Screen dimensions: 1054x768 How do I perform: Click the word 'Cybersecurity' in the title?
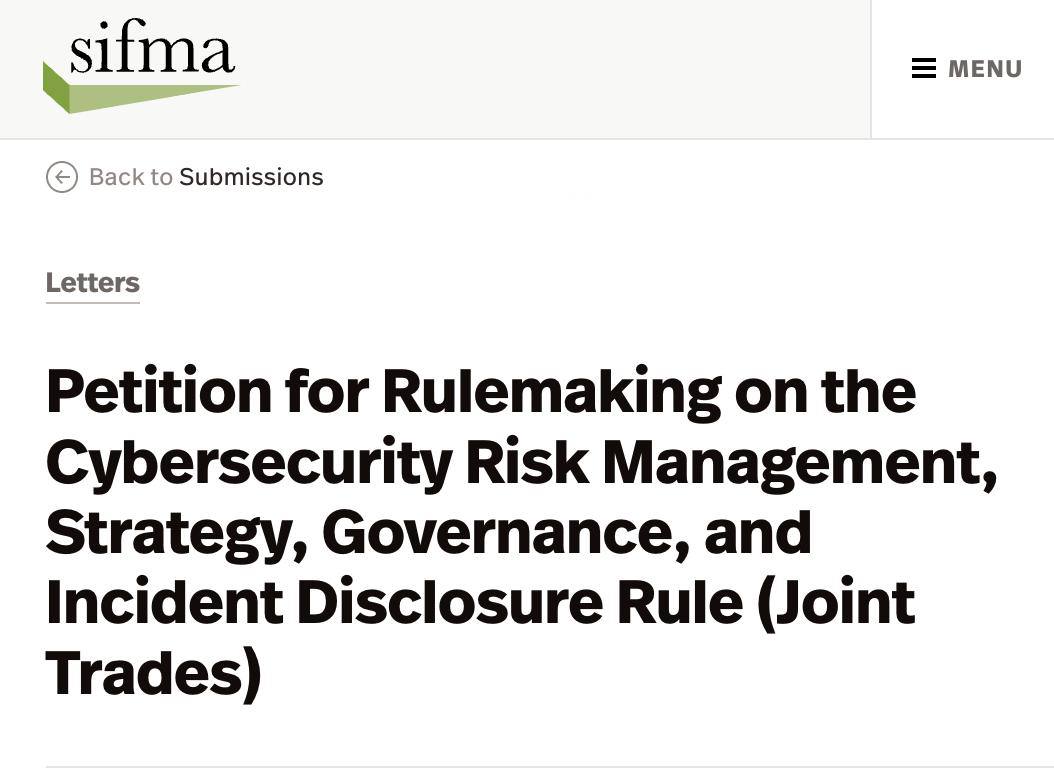pyautogui.click(x=249, y=464)
